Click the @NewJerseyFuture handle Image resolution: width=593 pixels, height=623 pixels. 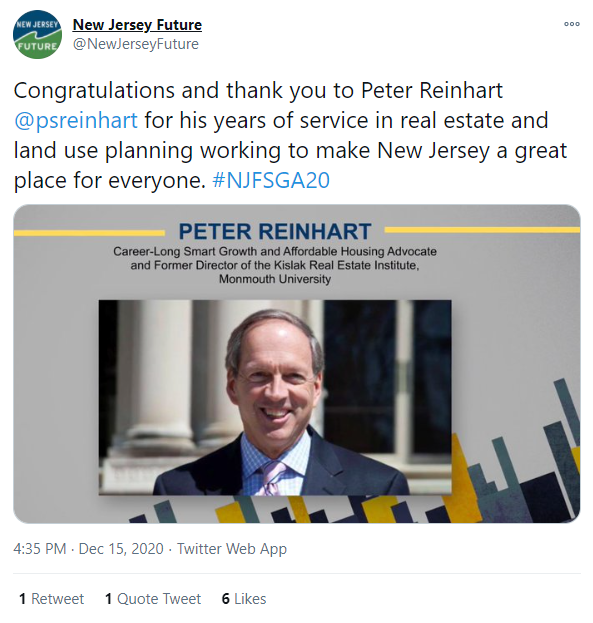point(136,44)
